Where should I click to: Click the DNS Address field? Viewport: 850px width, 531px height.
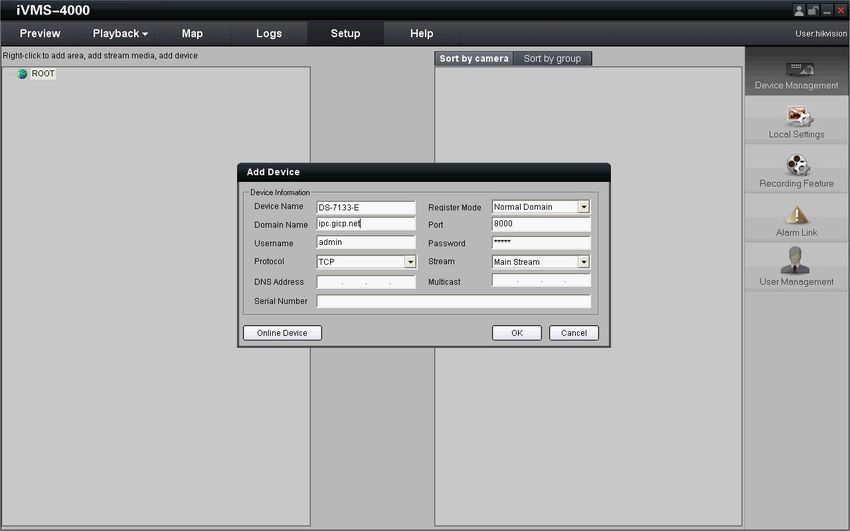coord(366,282)
